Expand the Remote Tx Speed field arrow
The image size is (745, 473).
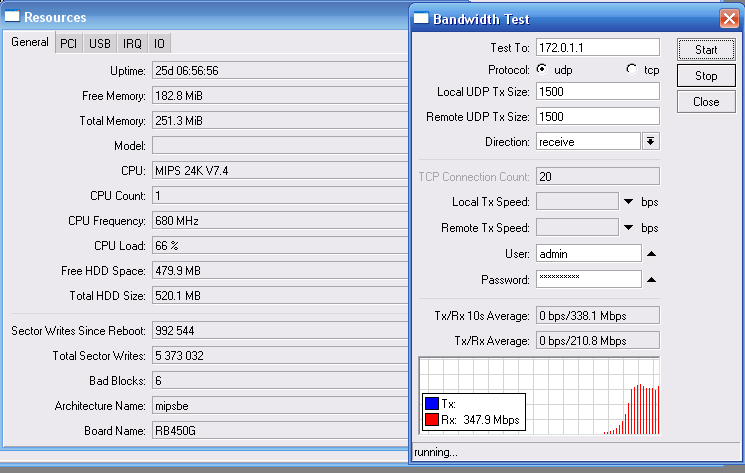(x=629, y=228)
